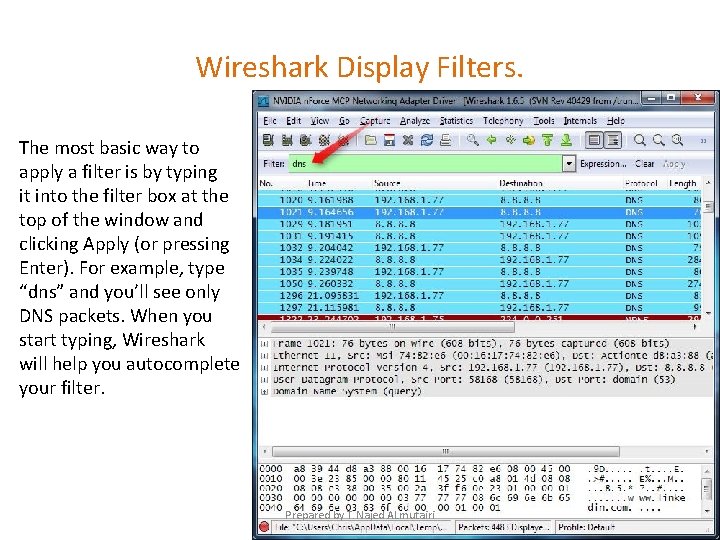720x540 pixels.
Task: Click the packet list vertical scrollbar
Action: [x=708, y=206]
